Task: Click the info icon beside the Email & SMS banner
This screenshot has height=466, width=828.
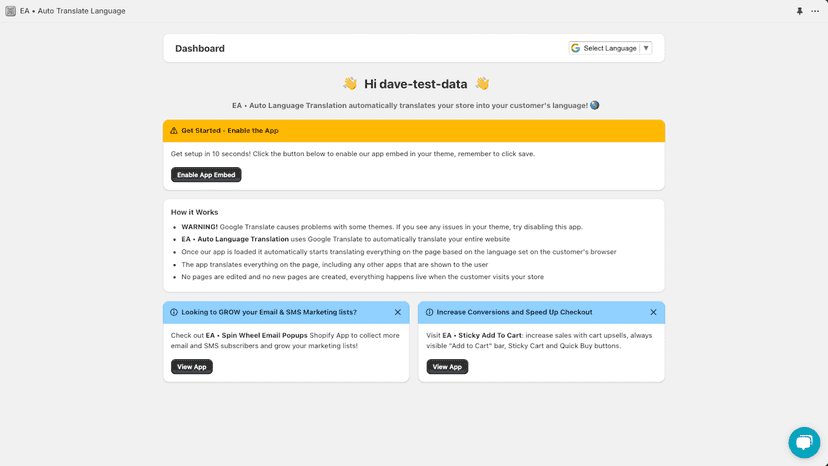Action: tap(174, 312)
